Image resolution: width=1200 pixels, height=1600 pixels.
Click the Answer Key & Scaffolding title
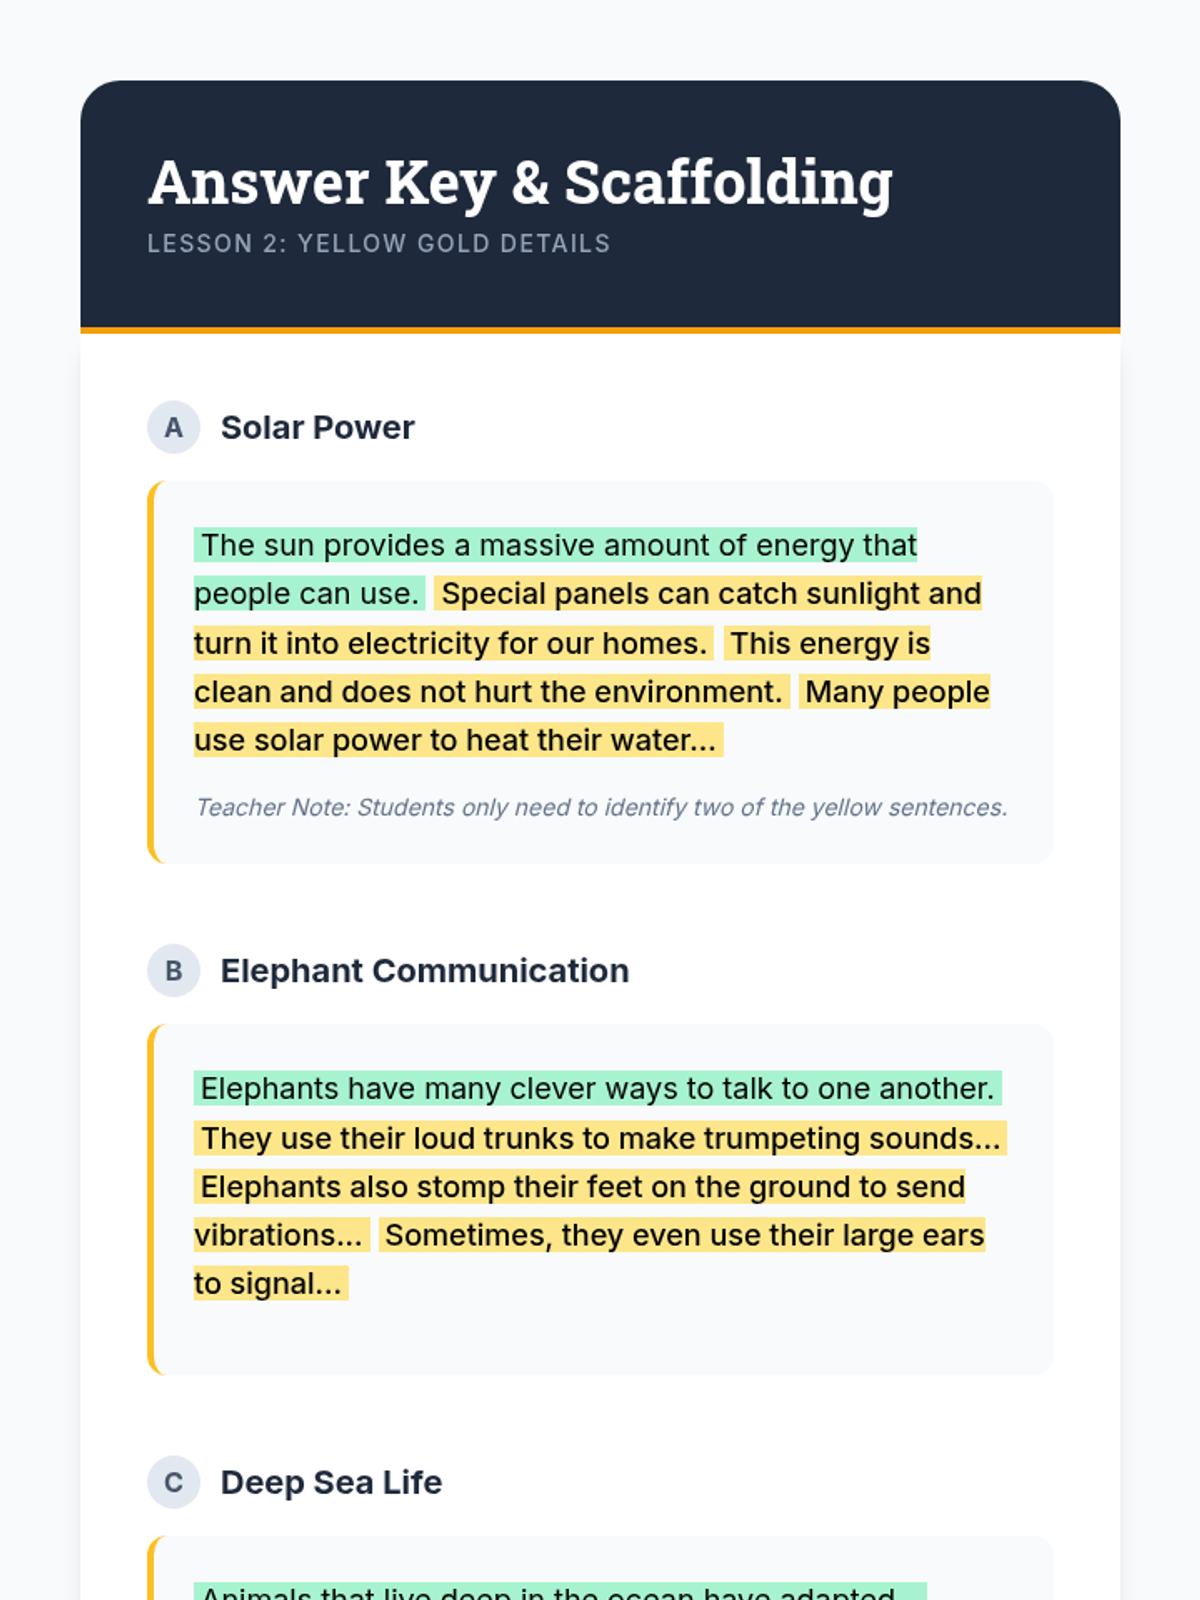coord(520,183)
